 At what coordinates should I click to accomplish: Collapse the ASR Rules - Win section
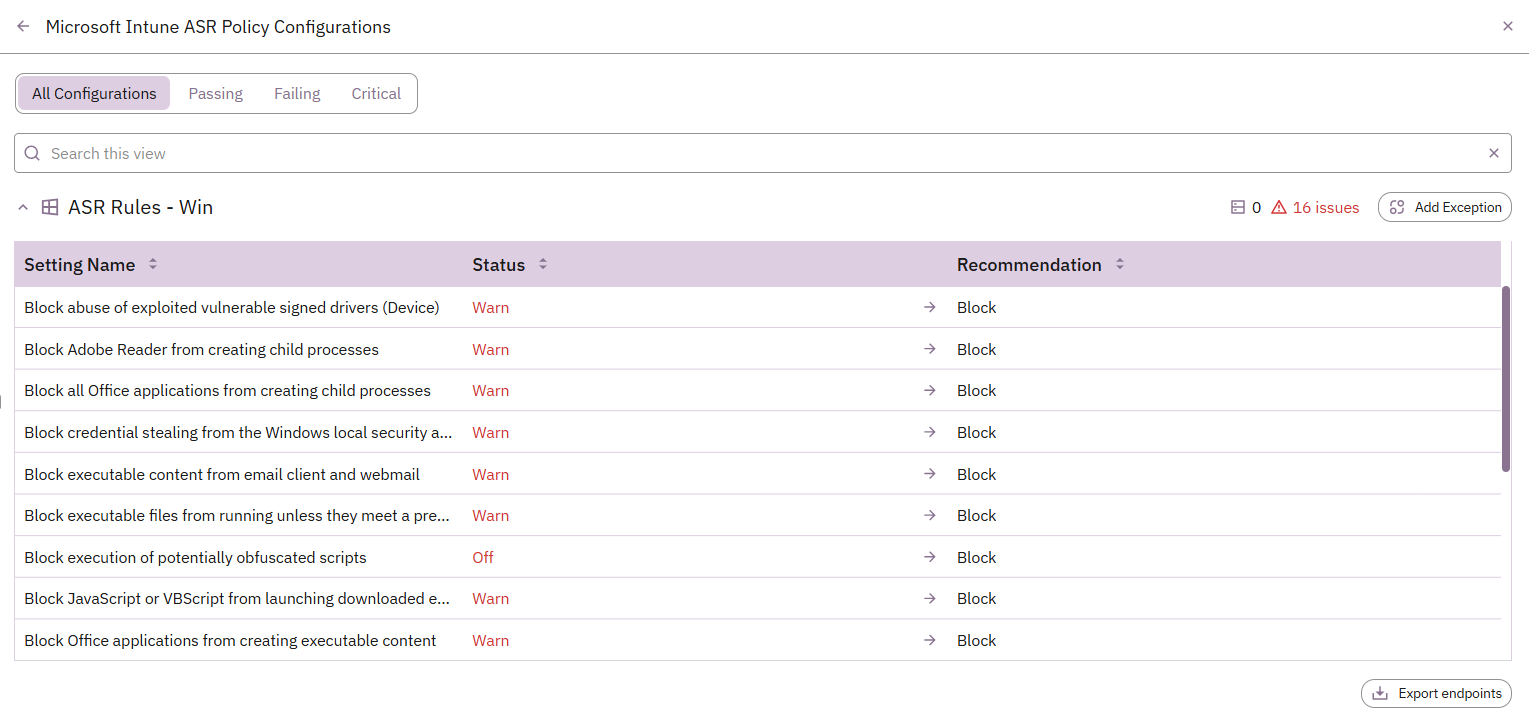(x=22, y=207)
